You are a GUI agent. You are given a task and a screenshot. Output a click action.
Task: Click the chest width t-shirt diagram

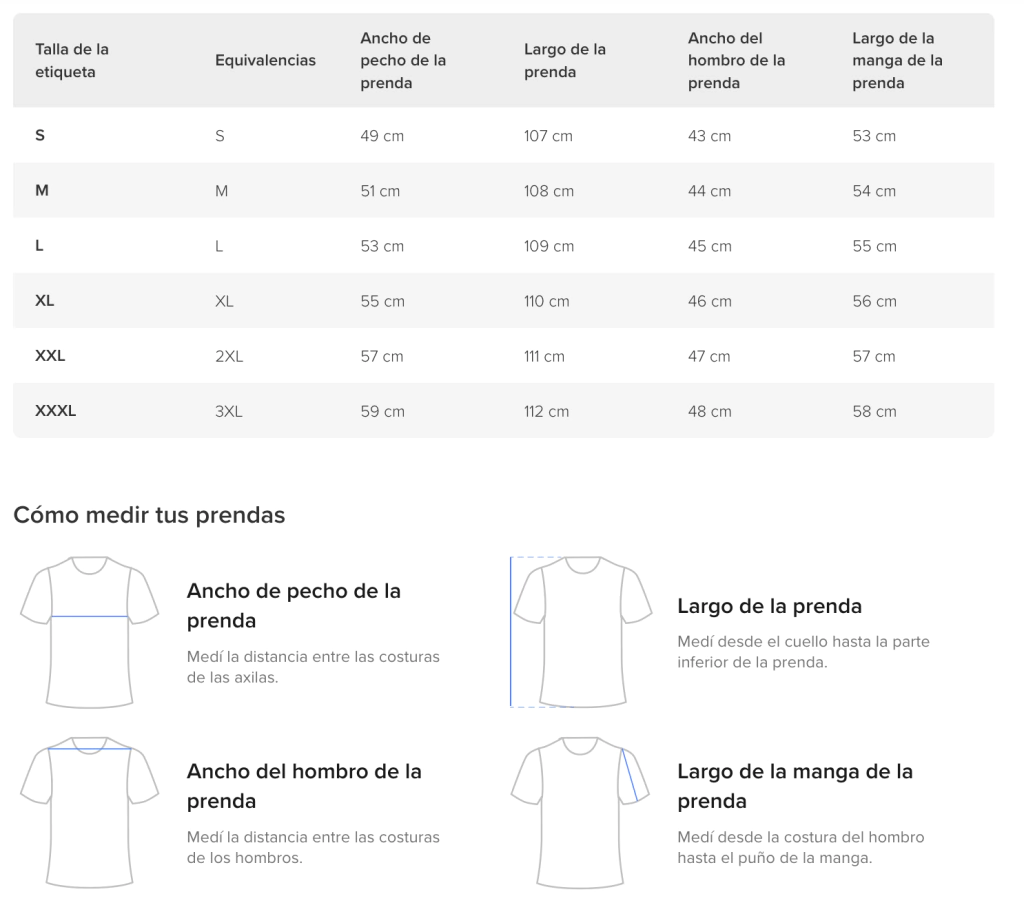pos(90,631)
